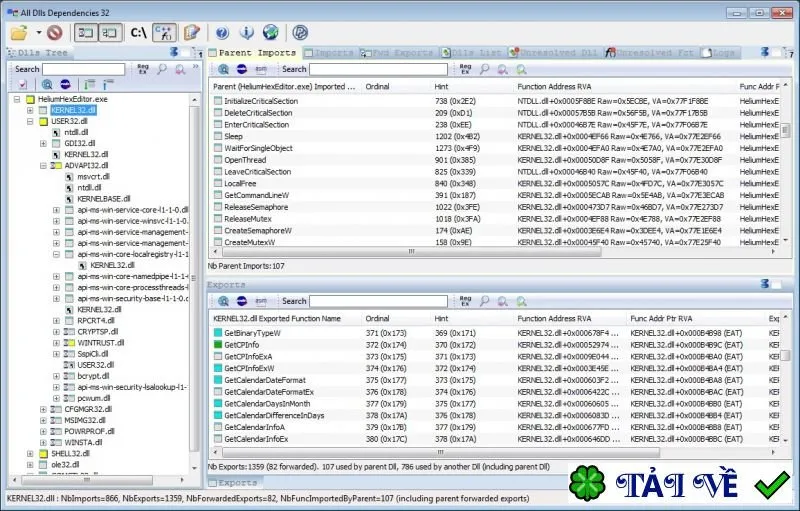Click the Parent Imports horizontal scrollbar
Screen dimensions: 800x511
[x=412, y=251]
